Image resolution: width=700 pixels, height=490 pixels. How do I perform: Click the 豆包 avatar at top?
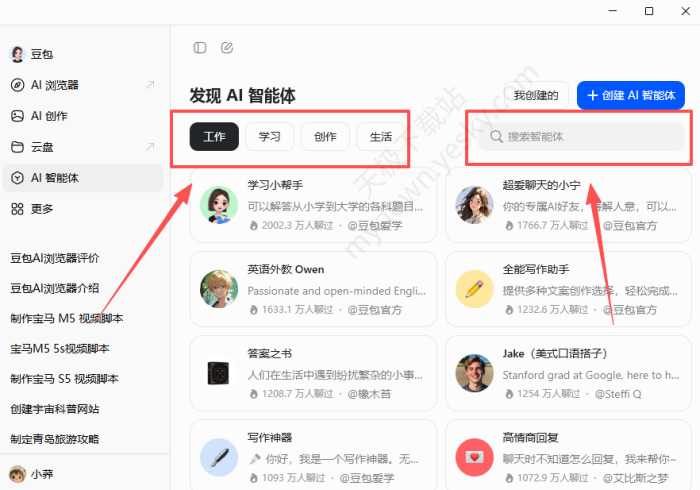pos(17,54)
